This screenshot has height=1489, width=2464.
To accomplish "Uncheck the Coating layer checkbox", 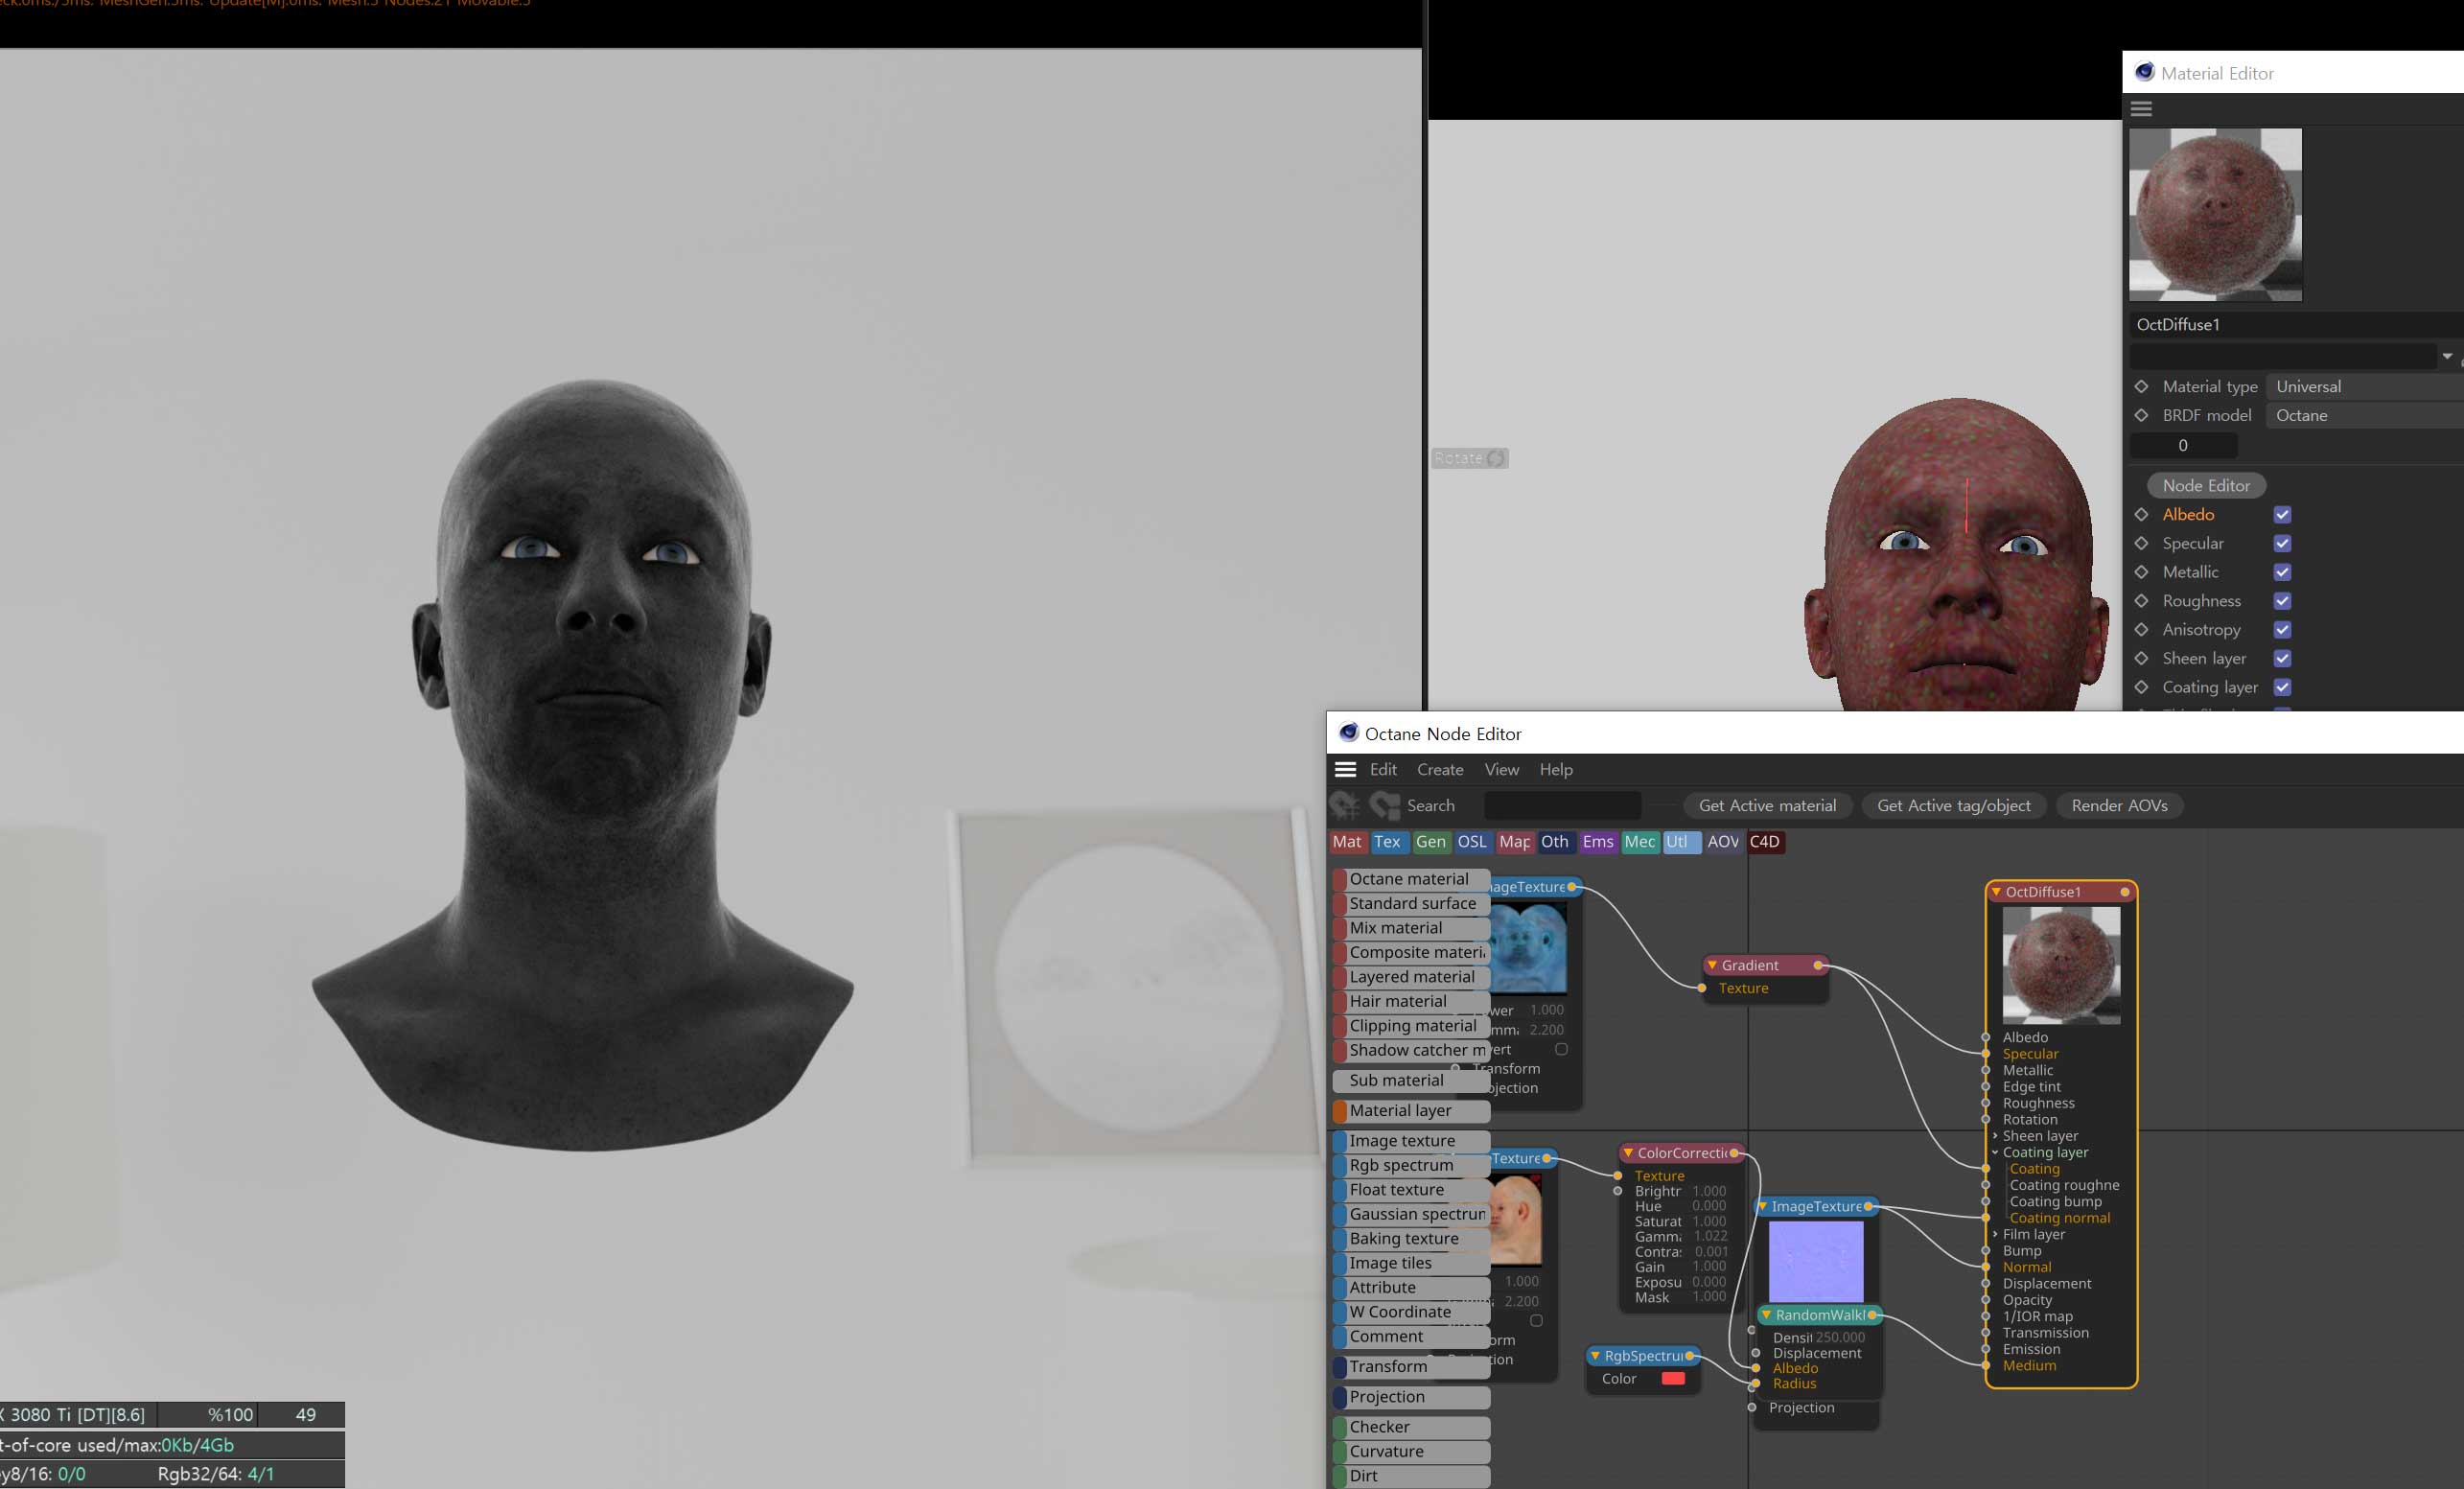I will [2282, 687].
